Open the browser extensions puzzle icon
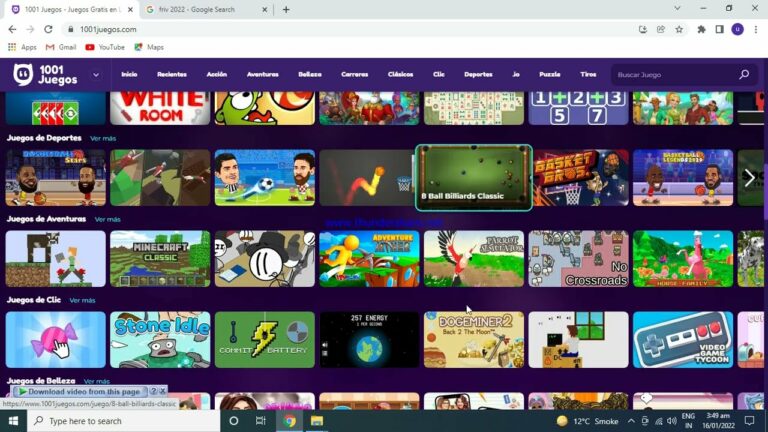768x432 pixels. [701, 29]
